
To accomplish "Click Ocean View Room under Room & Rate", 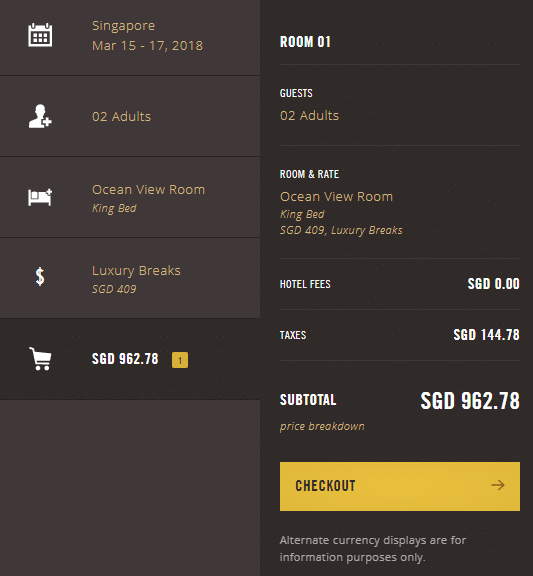I will 336,197.
